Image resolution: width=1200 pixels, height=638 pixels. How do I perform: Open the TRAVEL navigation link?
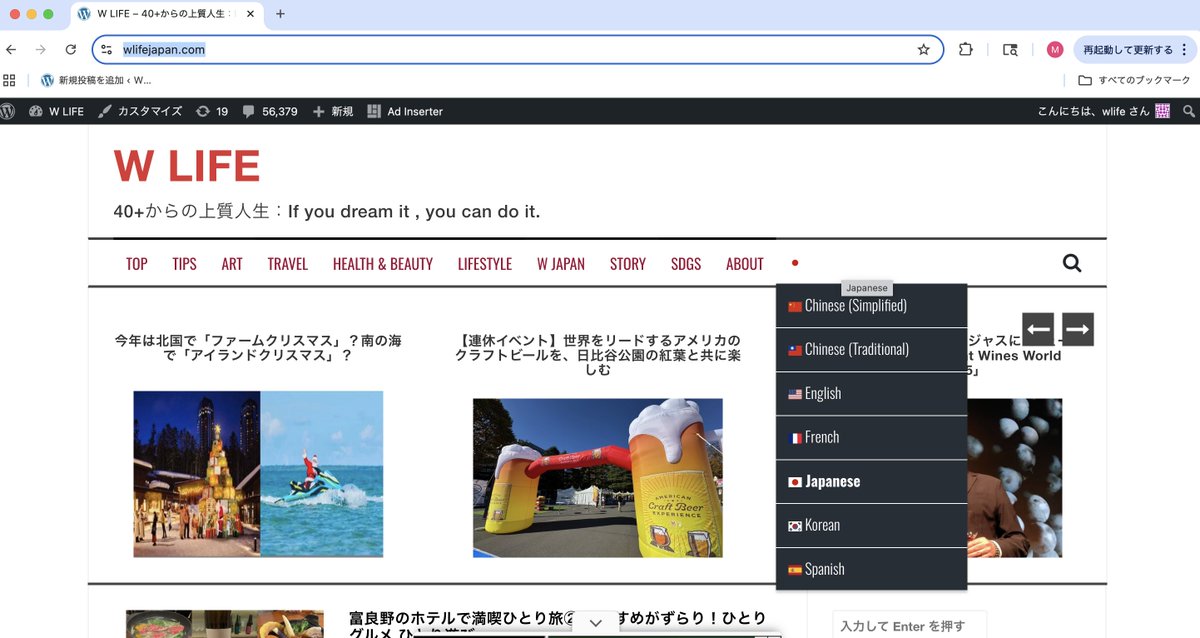pos(288,264)
